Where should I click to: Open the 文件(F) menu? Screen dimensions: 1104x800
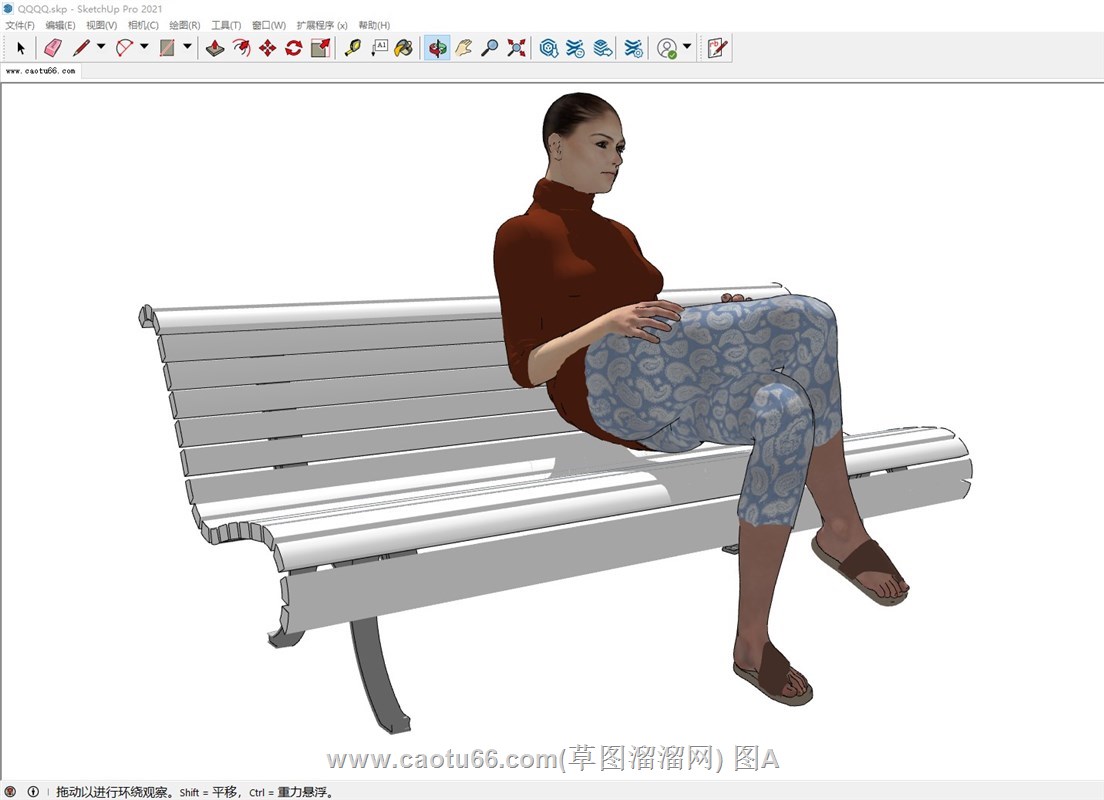click(20, 25)
